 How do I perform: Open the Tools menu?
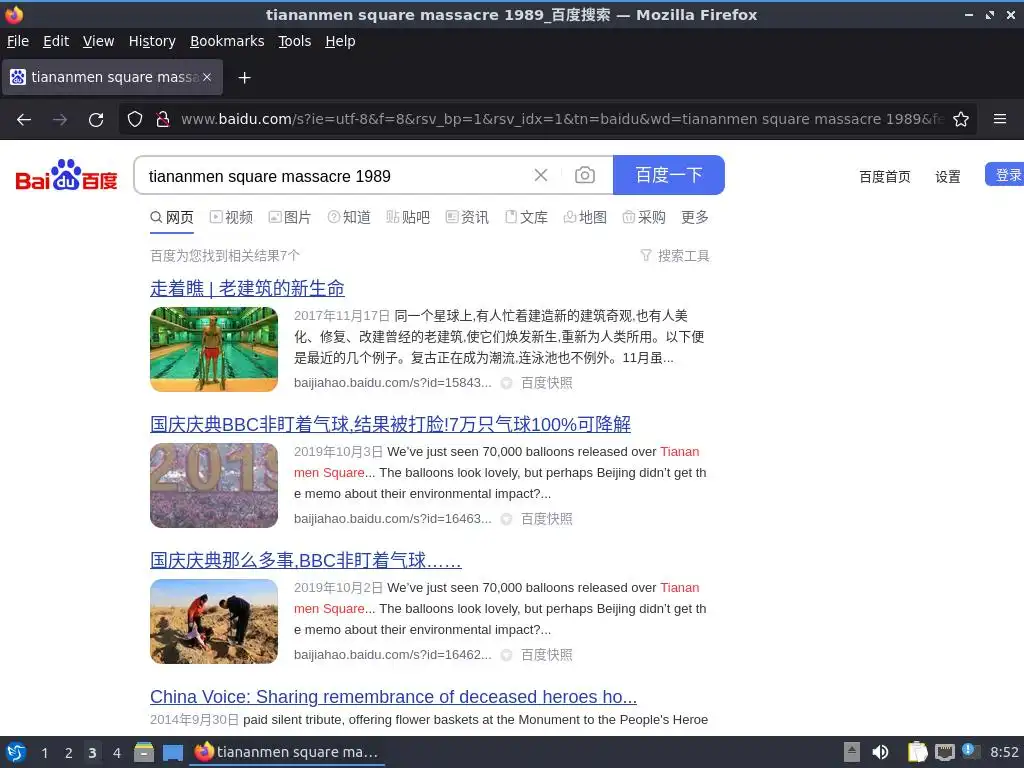tap(295, 41)
